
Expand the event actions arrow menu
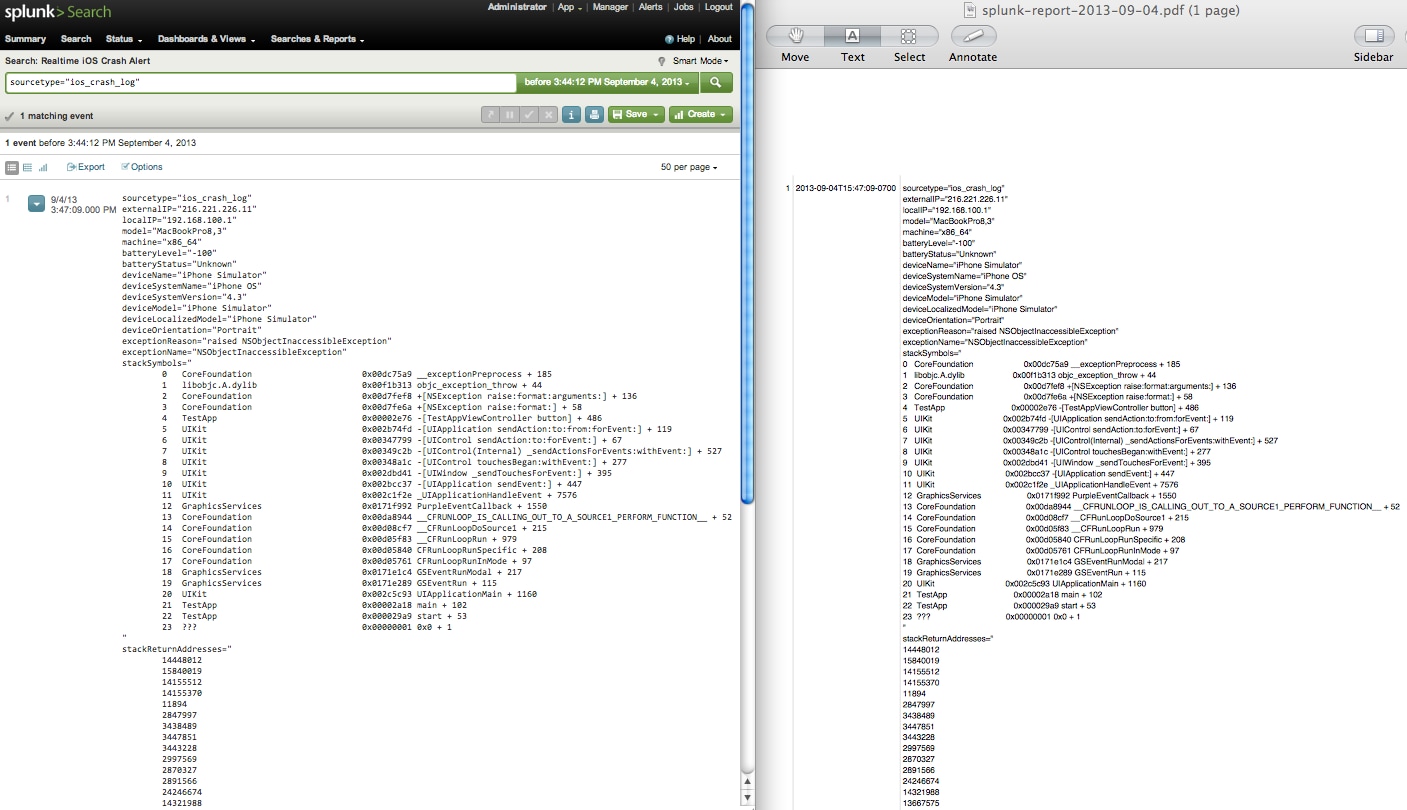pos(36,203)
